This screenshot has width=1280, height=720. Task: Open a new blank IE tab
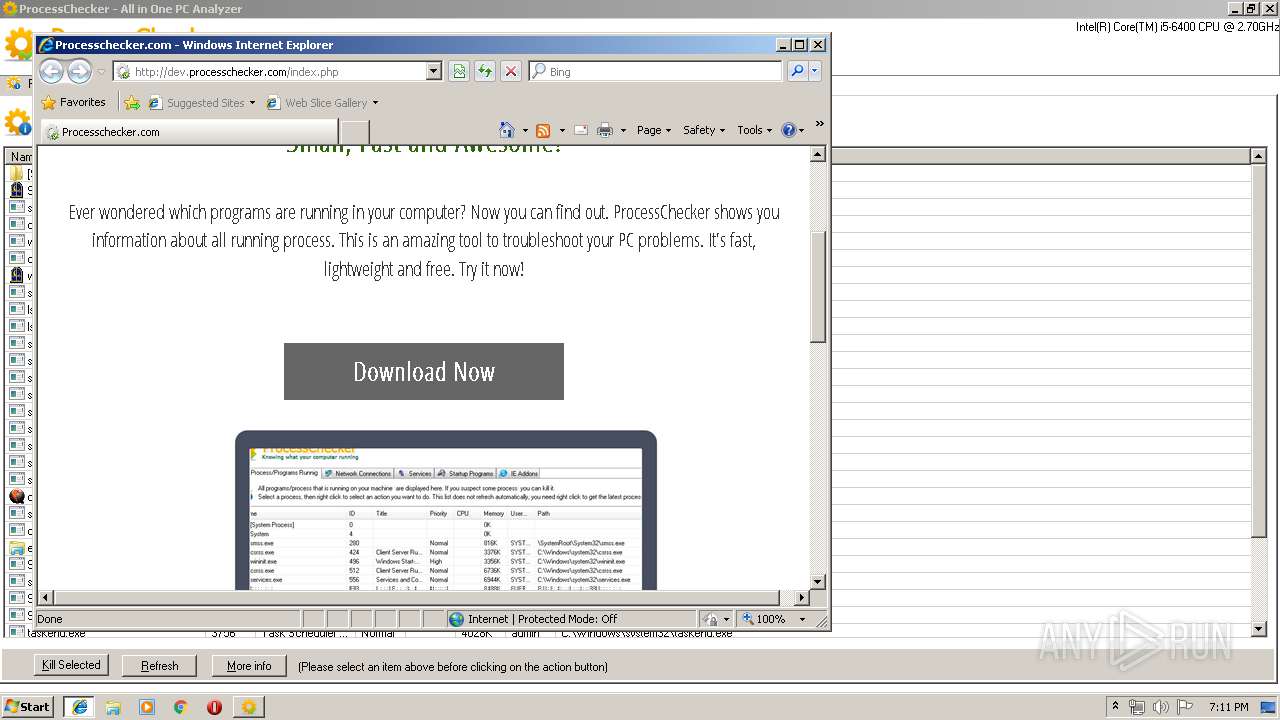pos(355,132)
